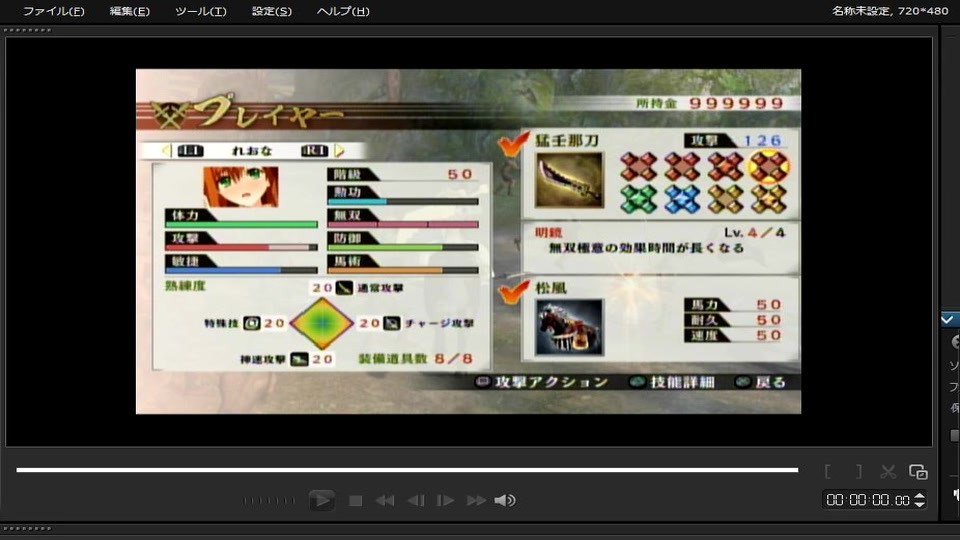960x540 pixels.
Task: Open the ファイル(F) menu
Action: point(53,11)
